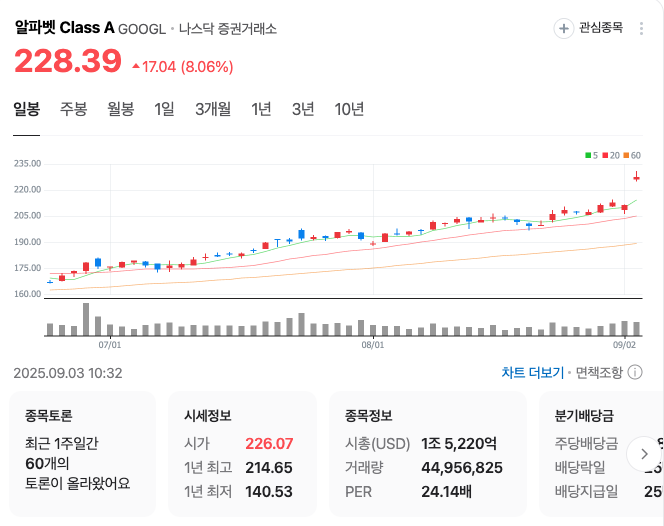Click the latest candlestick near 09/02
Screen dimensions: 664x526
636,177
